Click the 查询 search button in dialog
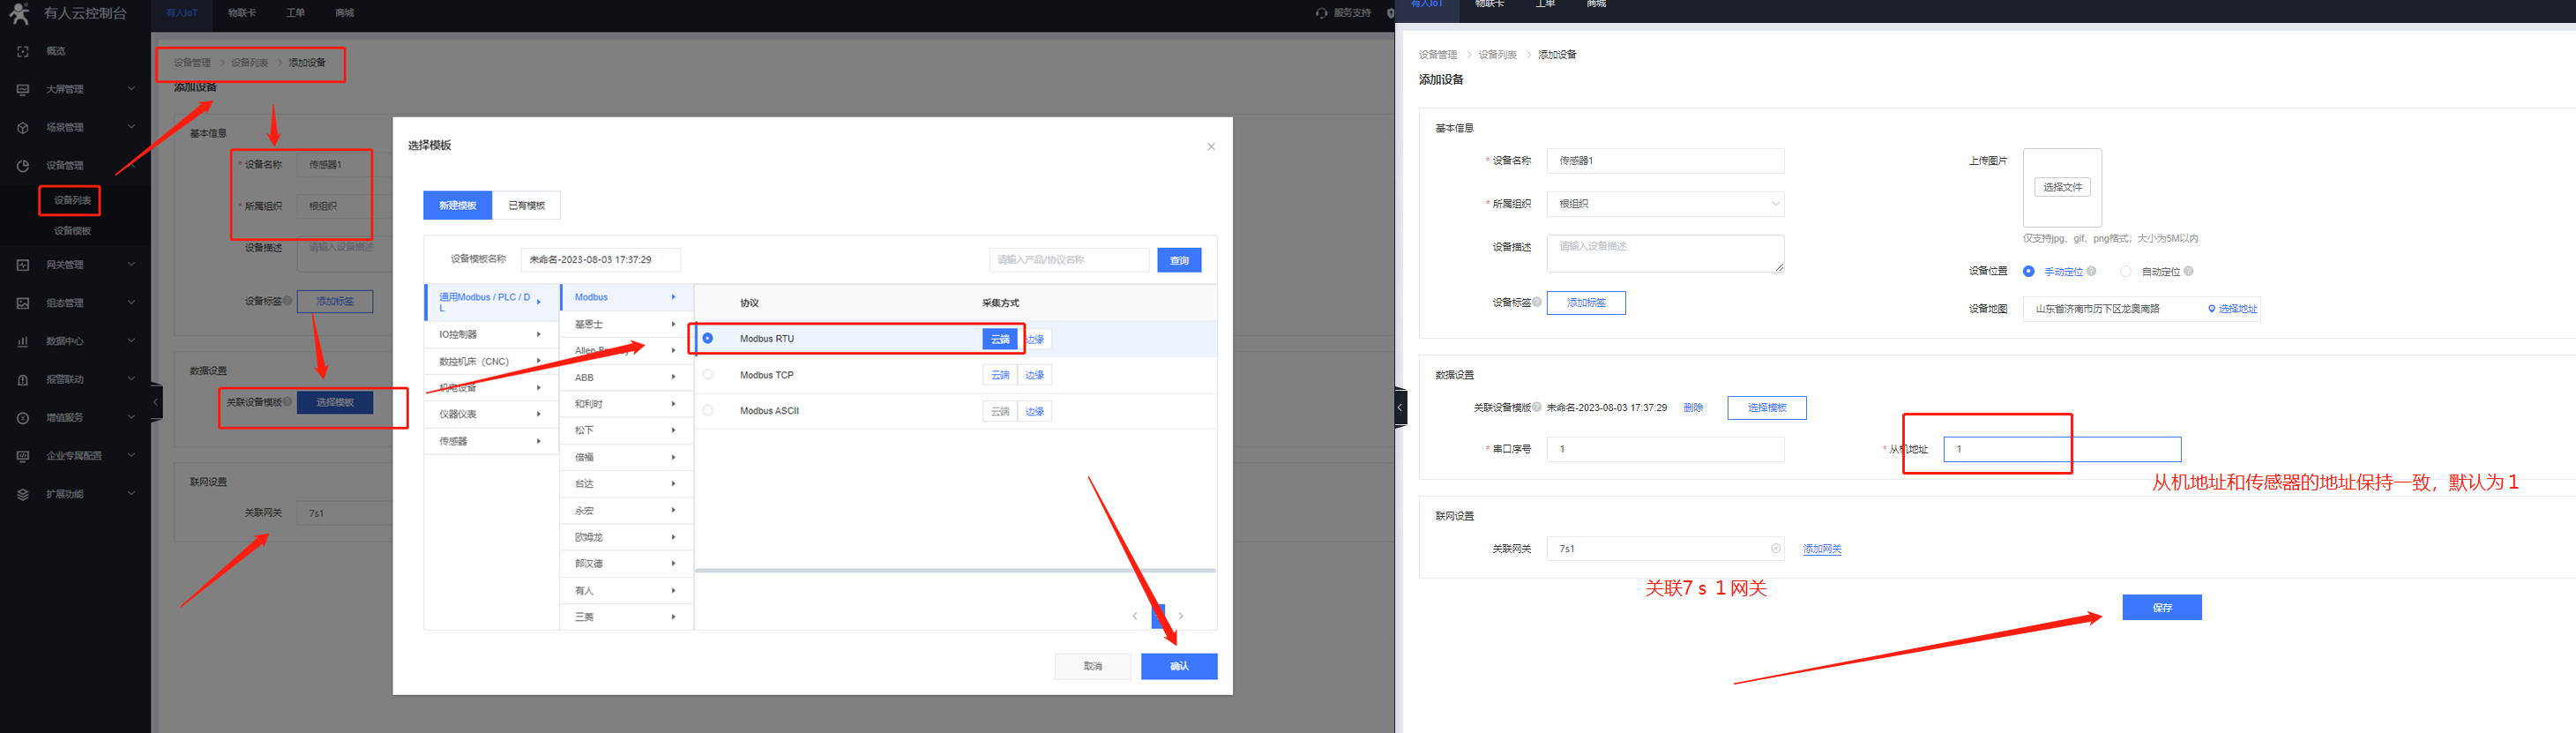2576x733 pixels. tap(1178, 260)
